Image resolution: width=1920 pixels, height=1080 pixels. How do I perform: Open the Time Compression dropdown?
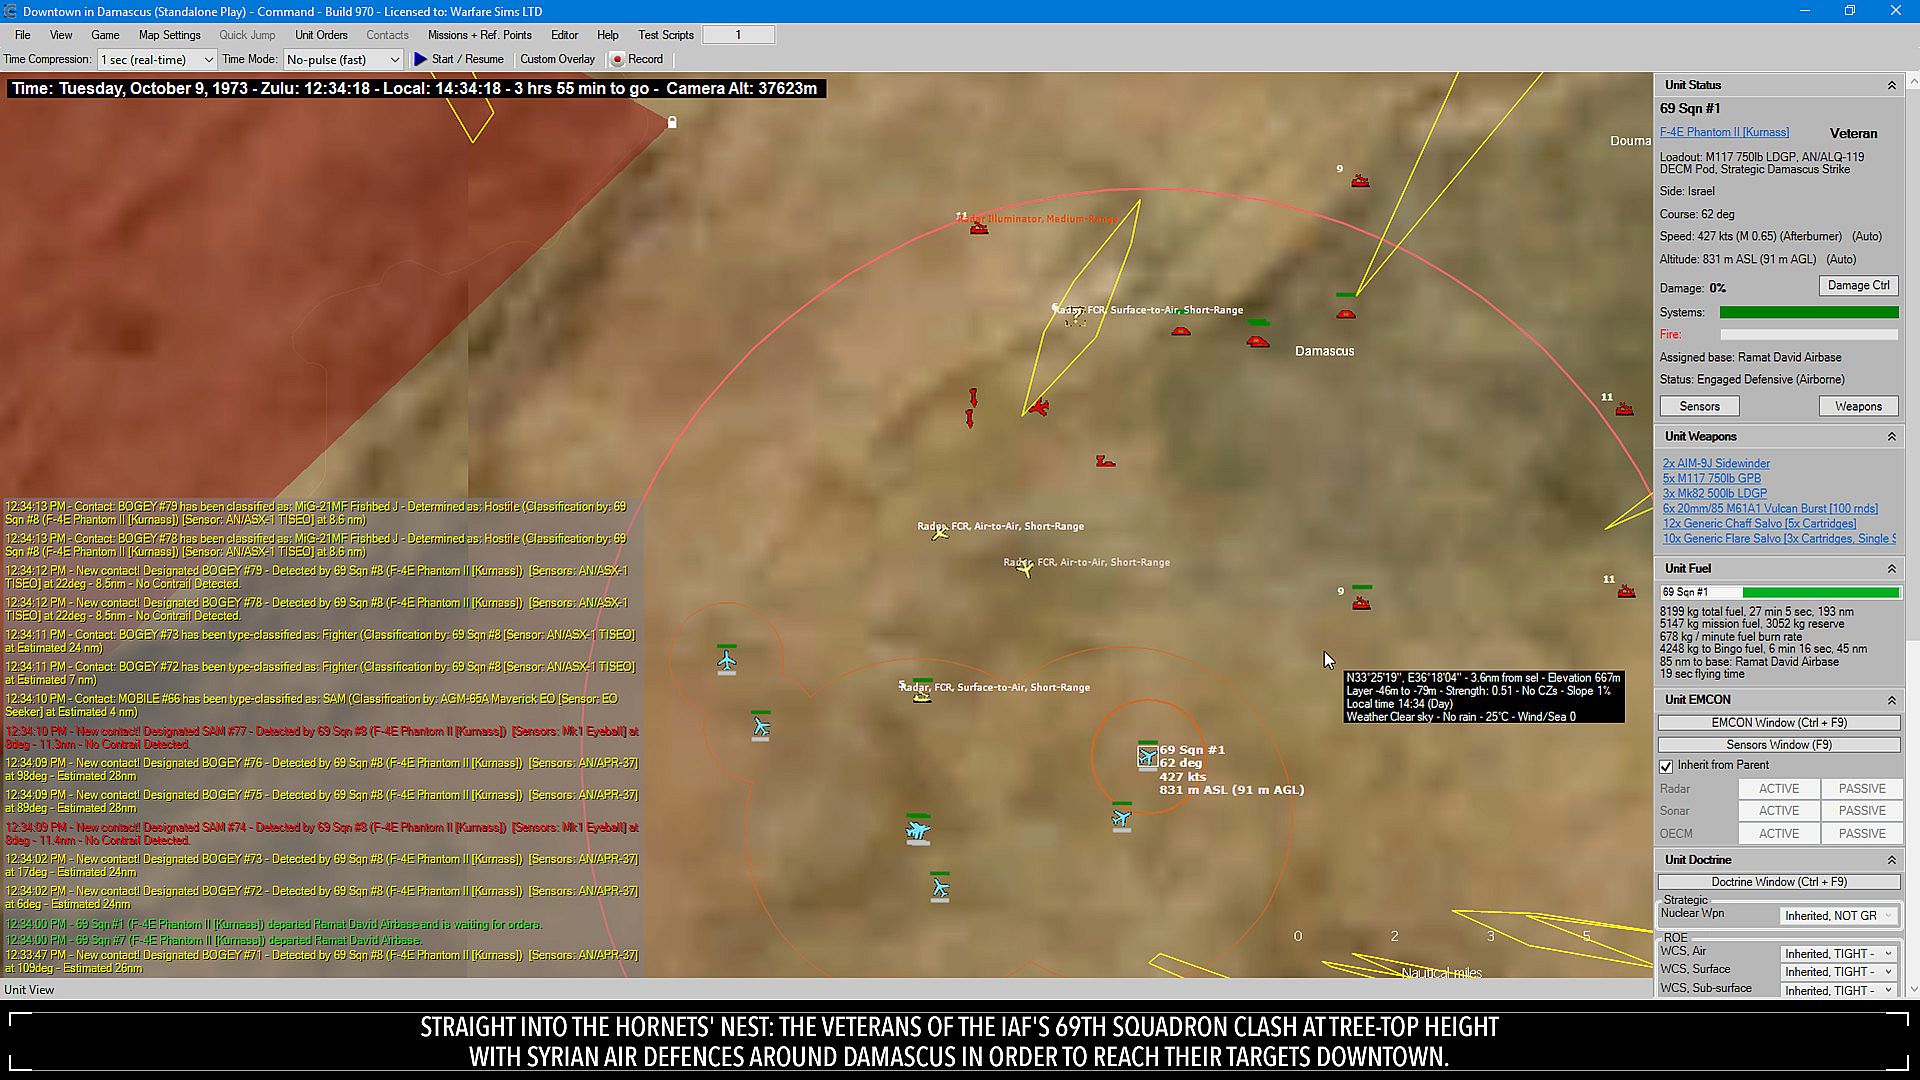pos(157,60)
